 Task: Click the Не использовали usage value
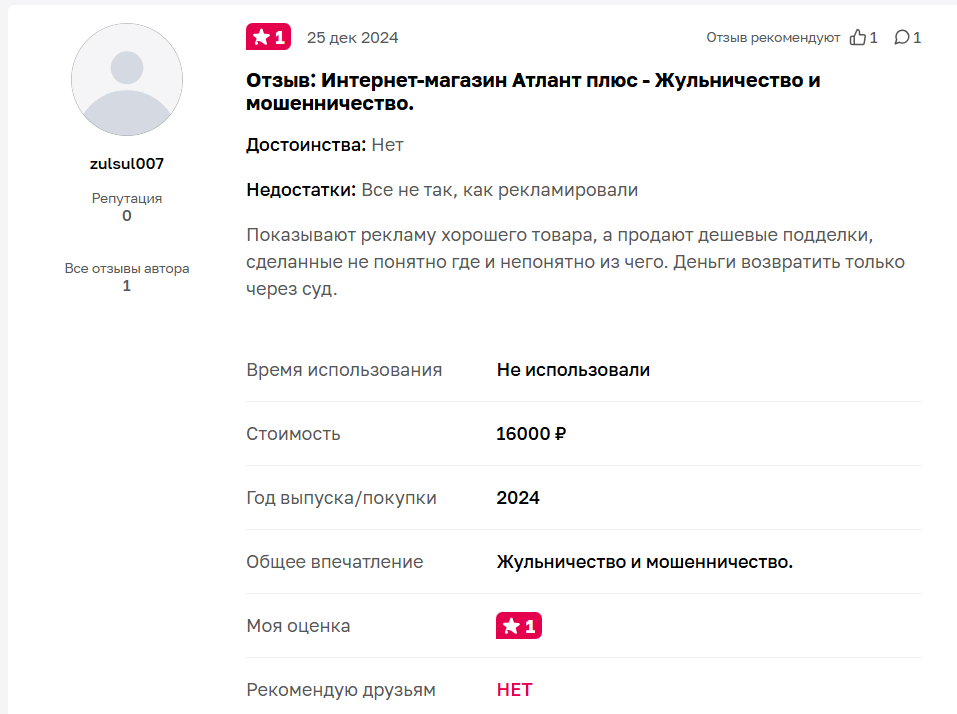[573, 370]
